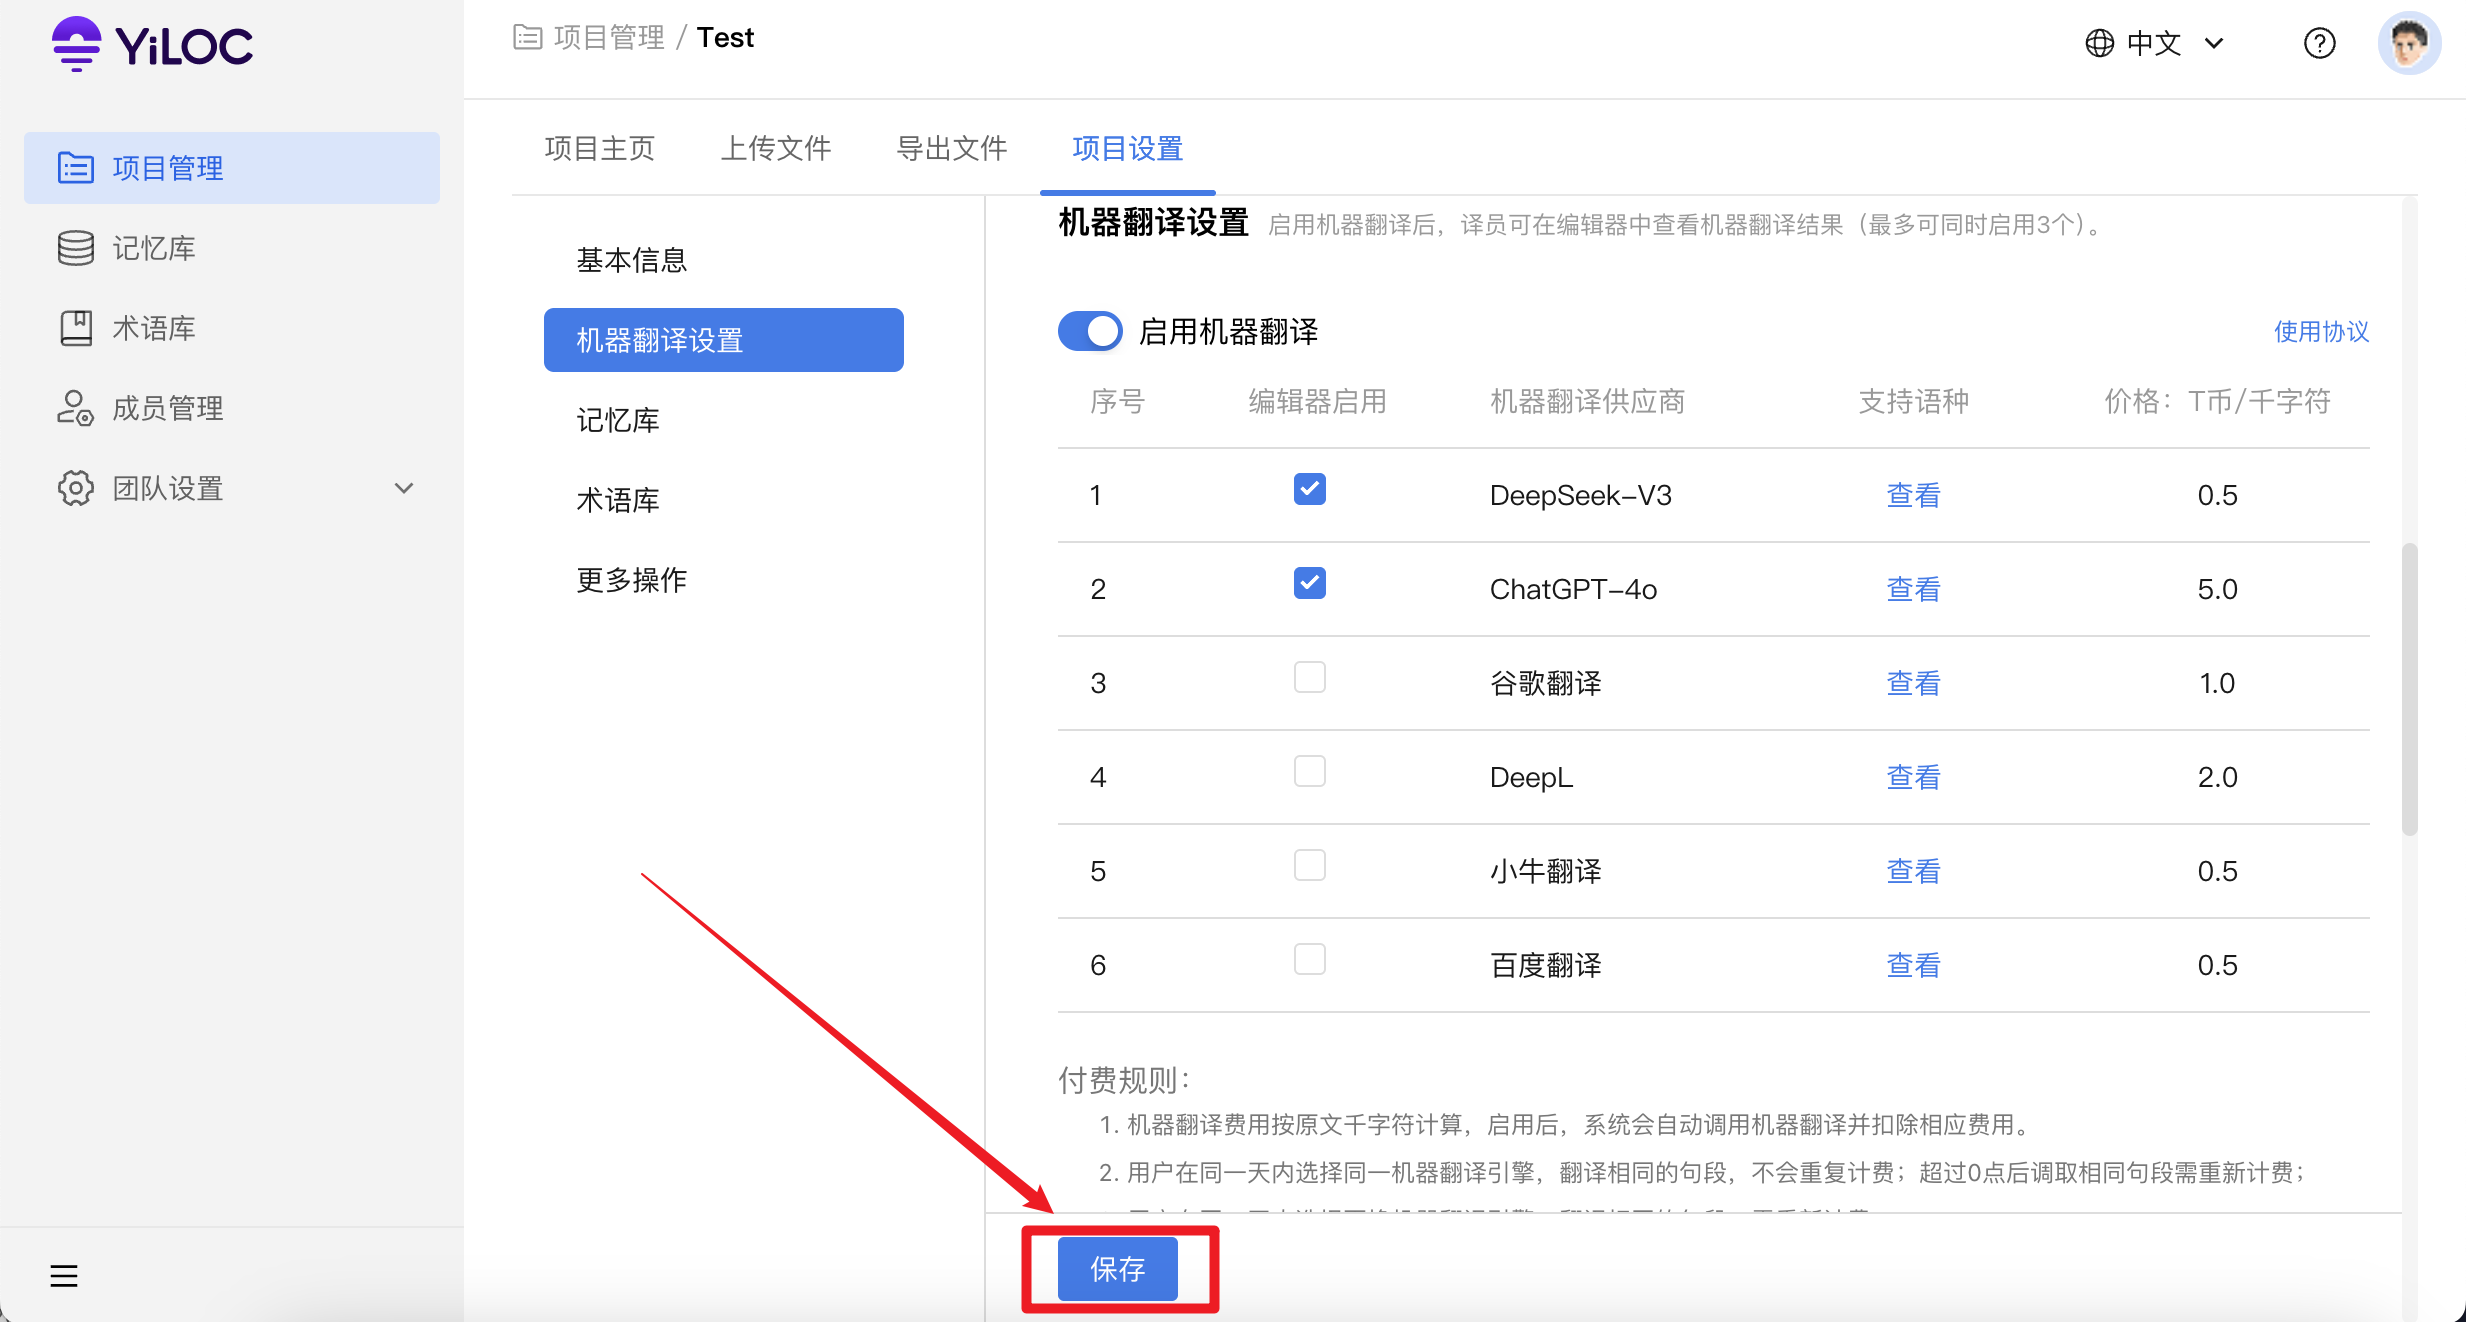Open 基本信息 settings section

click(x=631, y=260)
